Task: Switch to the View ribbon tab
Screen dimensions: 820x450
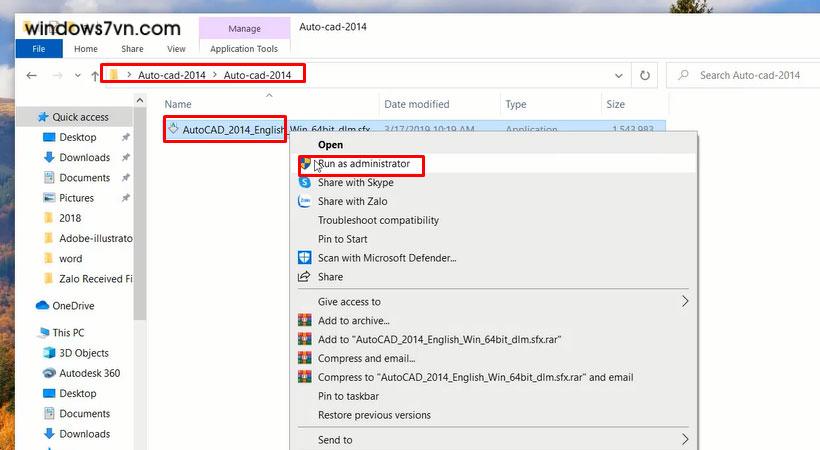Action: click(x=176, y=48)
